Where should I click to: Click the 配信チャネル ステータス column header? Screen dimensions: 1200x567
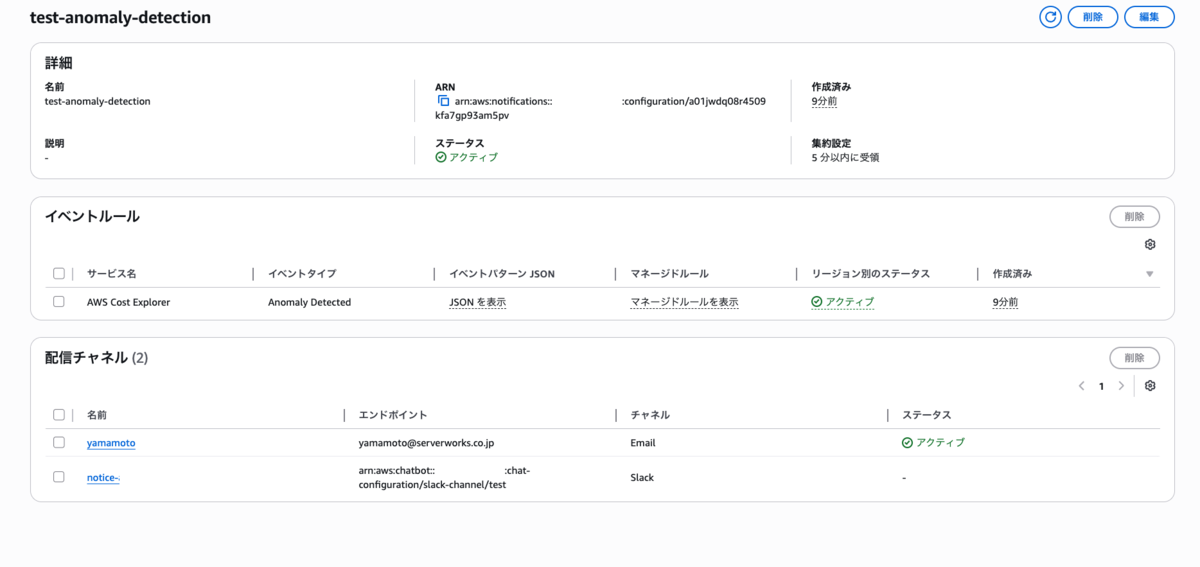tap(926, 415)
